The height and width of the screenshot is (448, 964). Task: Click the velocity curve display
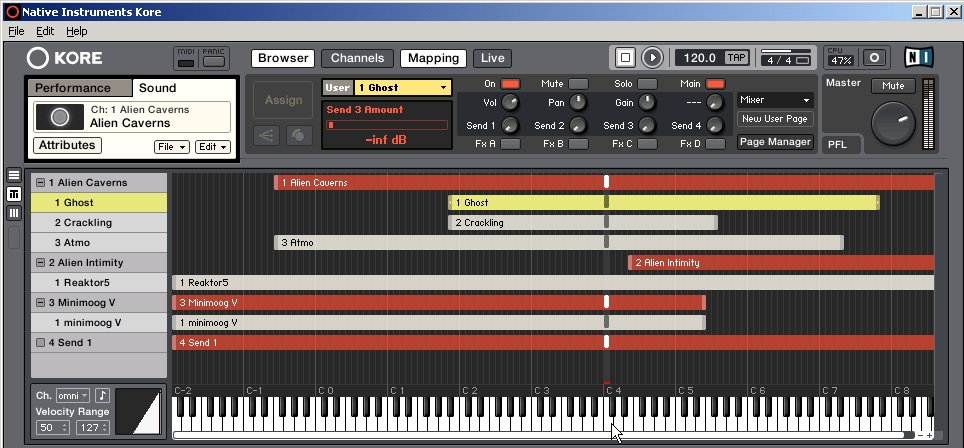point(138,411)
